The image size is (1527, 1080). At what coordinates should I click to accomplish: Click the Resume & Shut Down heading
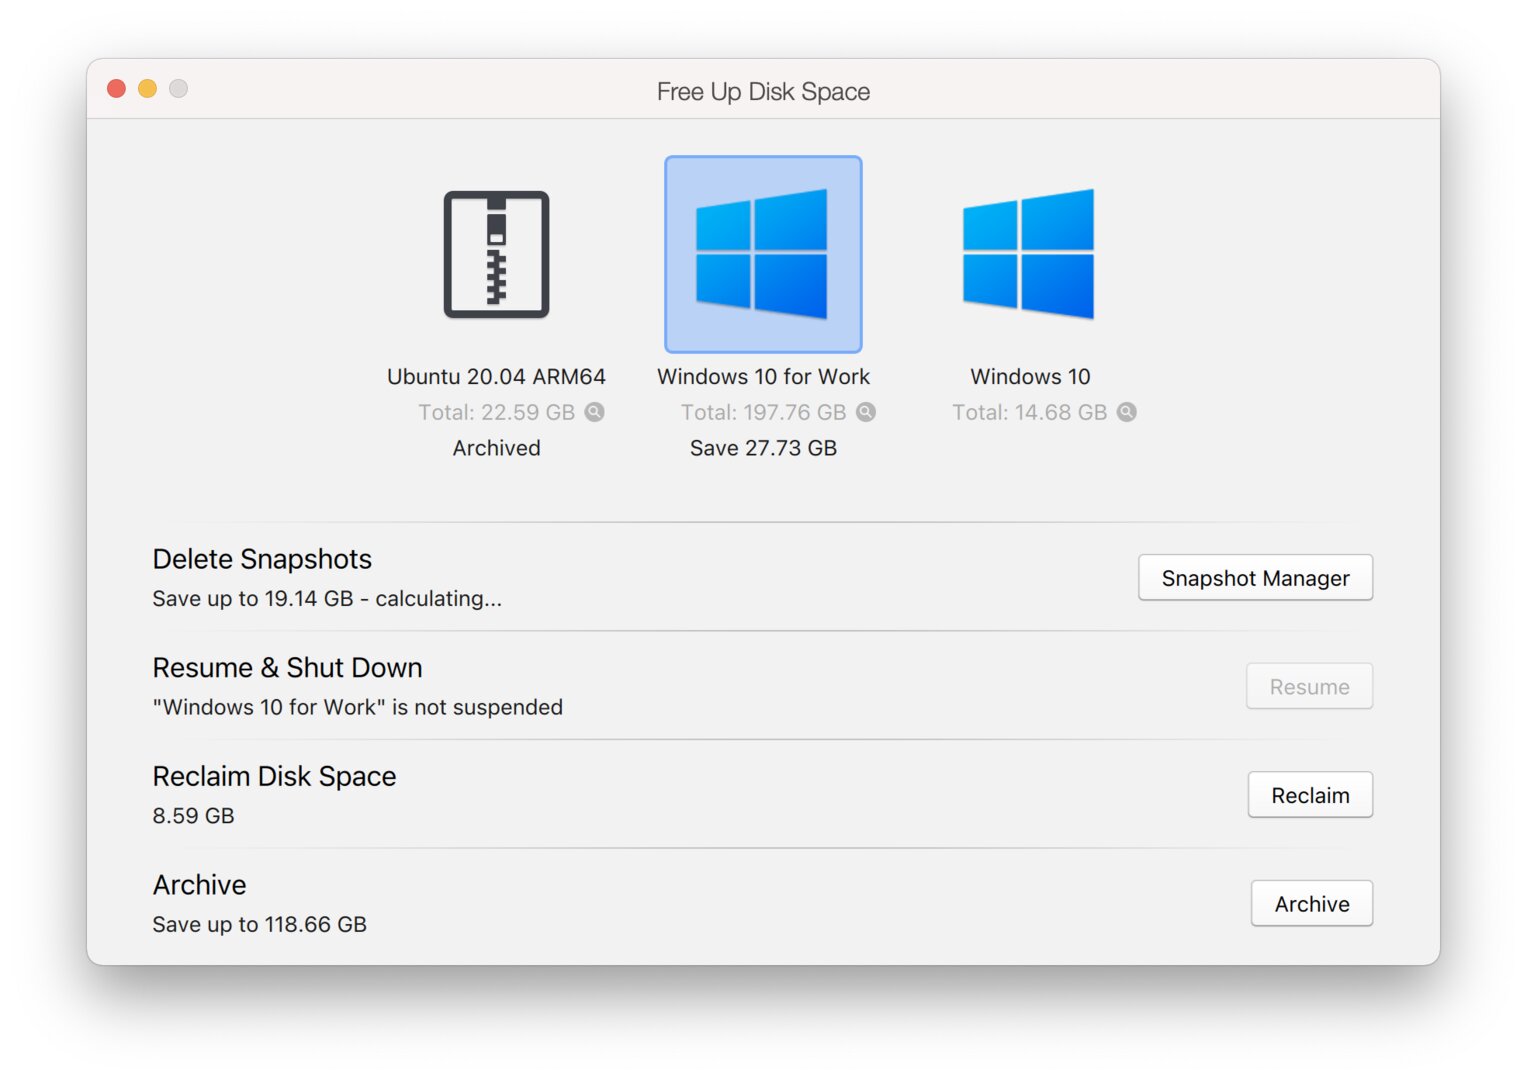(287, 668)
